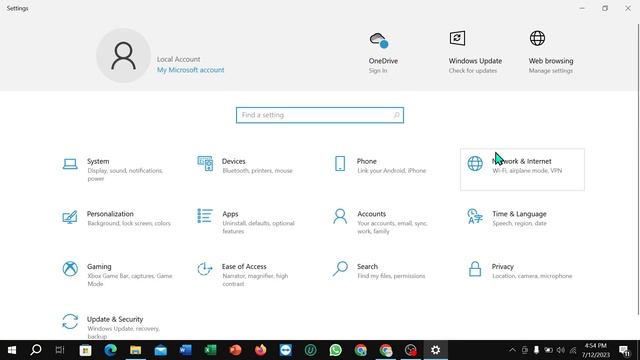Open Time & Language settings
Image resolution: width=640 pixels, height=360 pixels.
[x=522, y=222]
